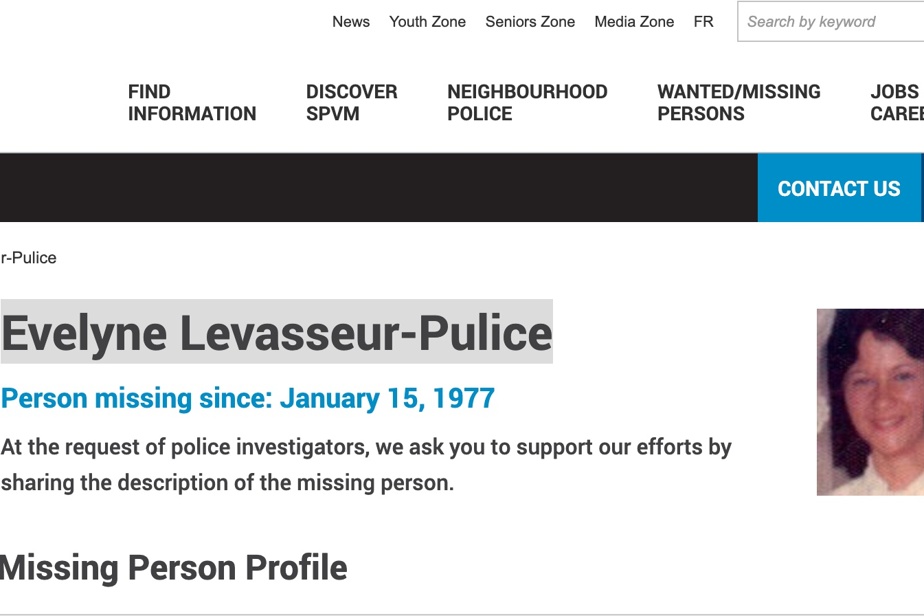The height and width of the screenshot is (616, 924).
Task: Focus the Search by keyword field
Action: [830, 22]
